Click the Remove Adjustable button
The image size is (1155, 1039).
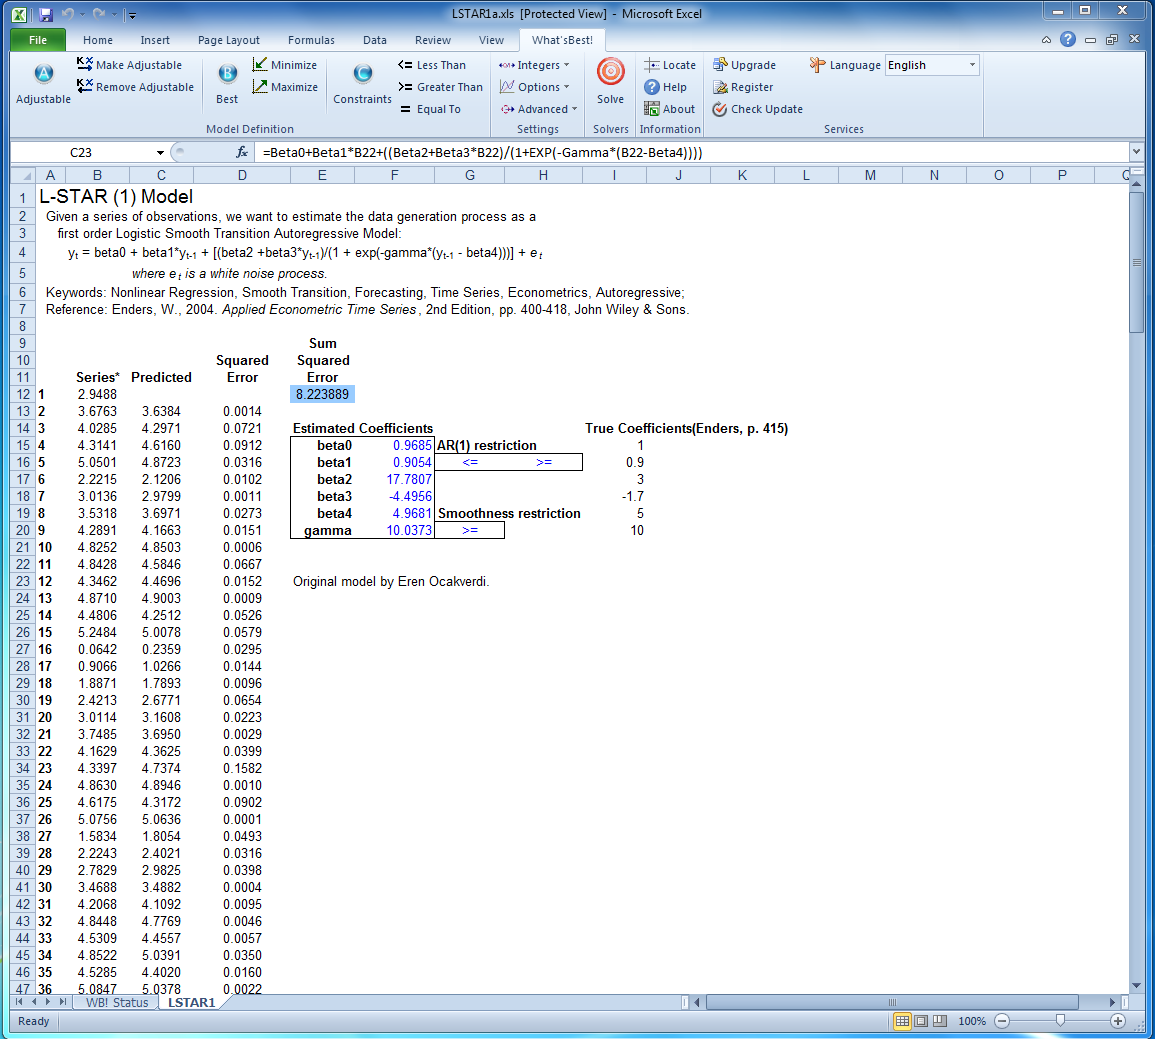coord(135,87)
